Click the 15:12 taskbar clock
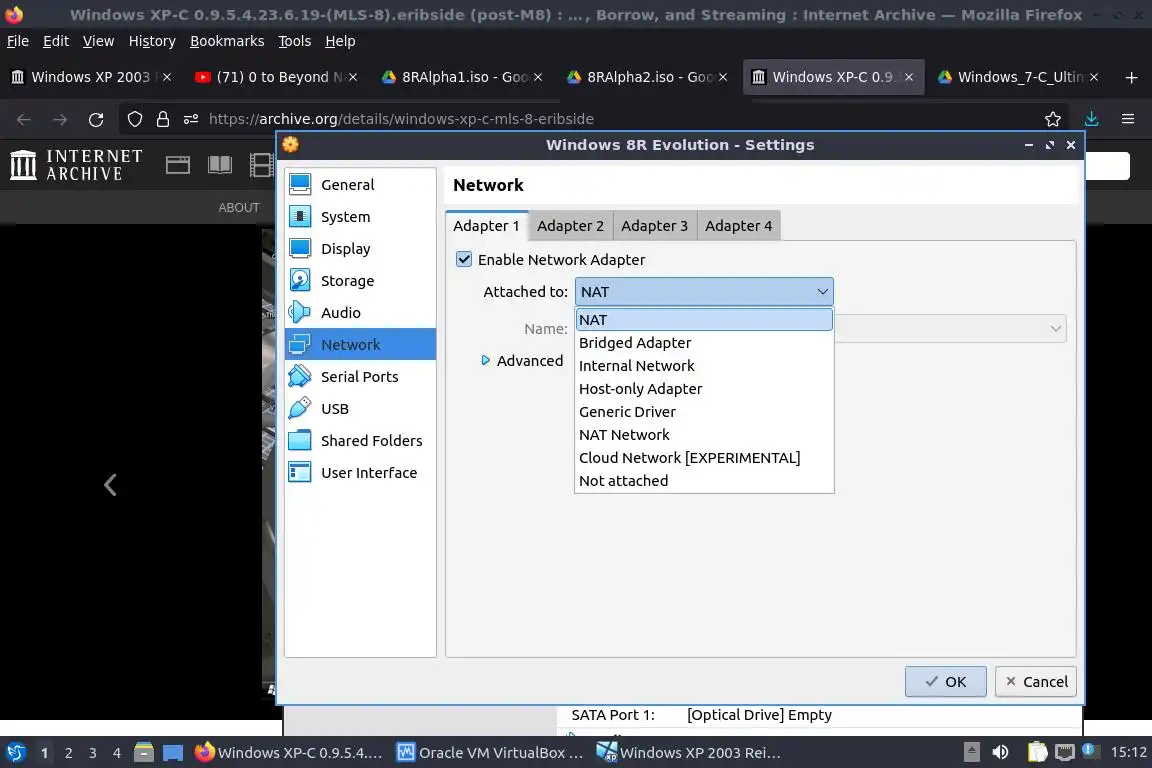The image size is (1152, 768). [1128, 752]
